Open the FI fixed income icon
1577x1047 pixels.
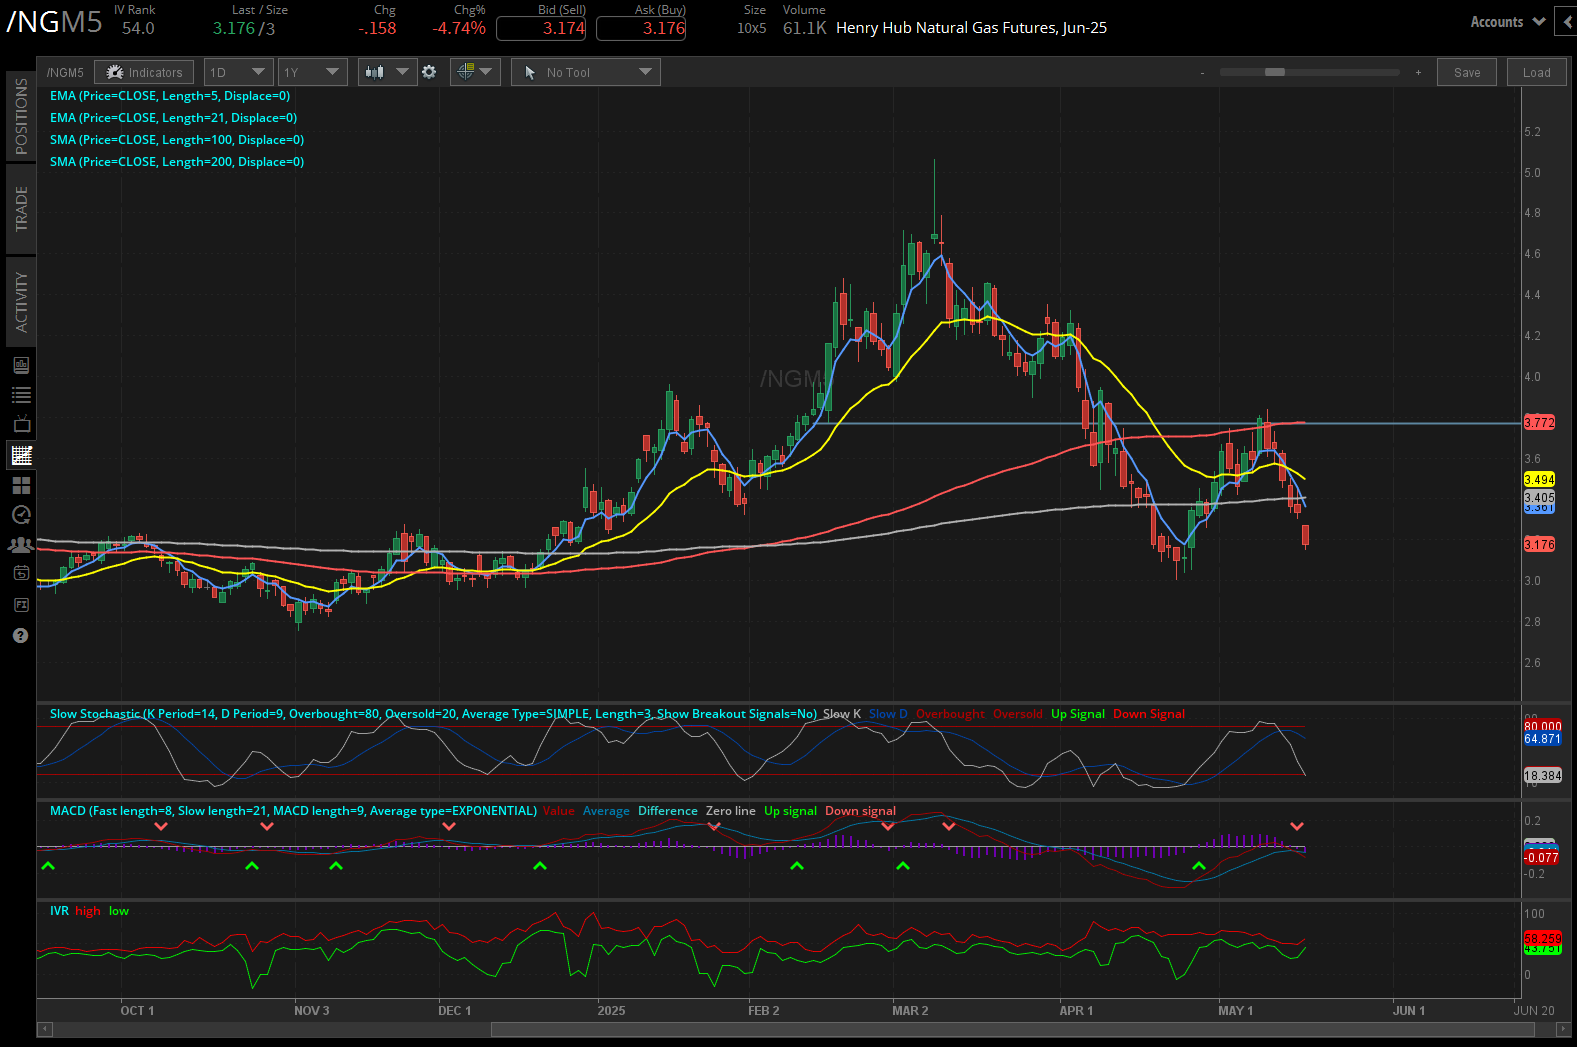click(x=21, y=605)
